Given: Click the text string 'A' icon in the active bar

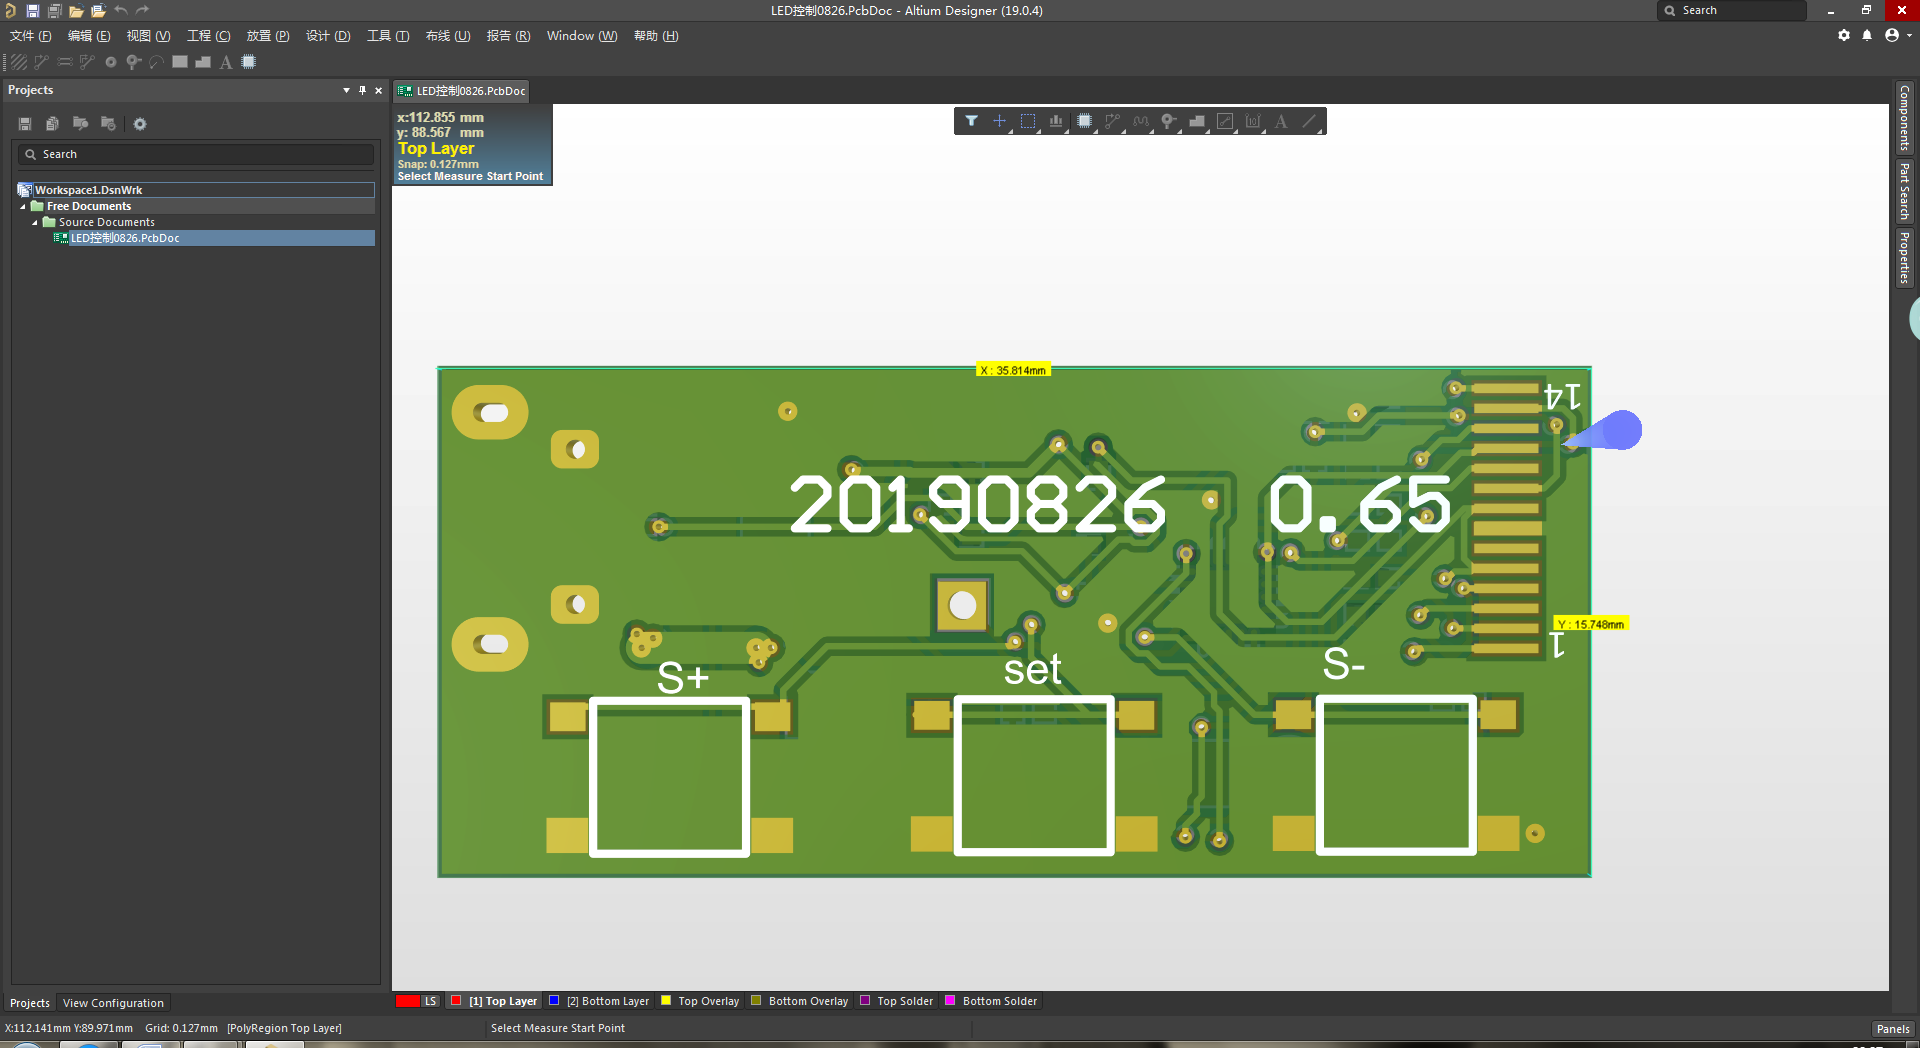Looking at the screenshot, I should (x=1281, y=121).
